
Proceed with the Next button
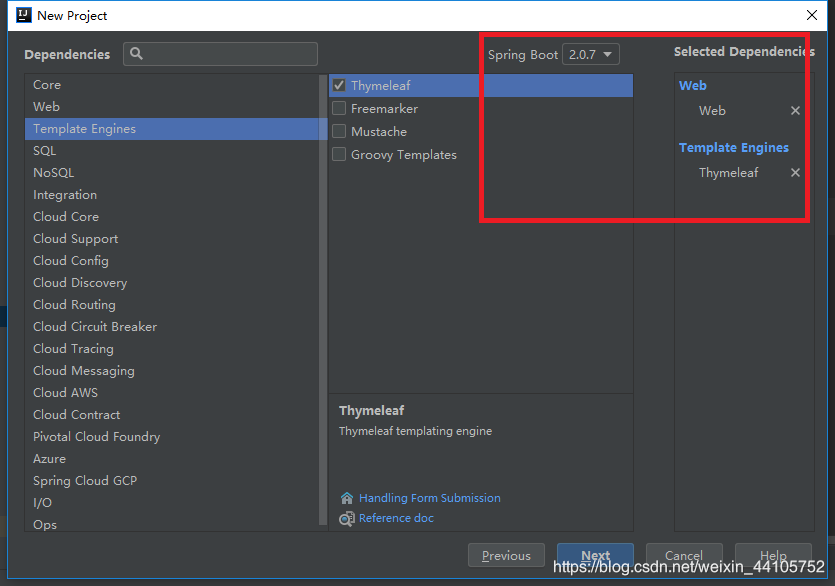tap(595, 556)
